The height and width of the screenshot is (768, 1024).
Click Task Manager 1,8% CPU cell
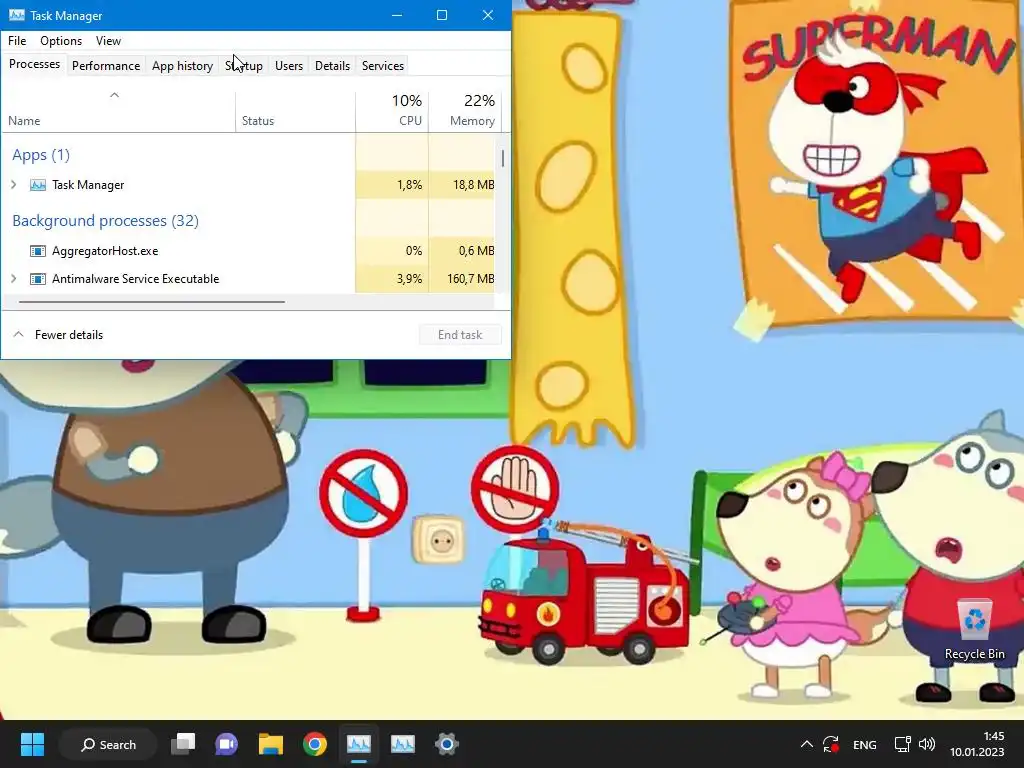click(x=392, y=185)
